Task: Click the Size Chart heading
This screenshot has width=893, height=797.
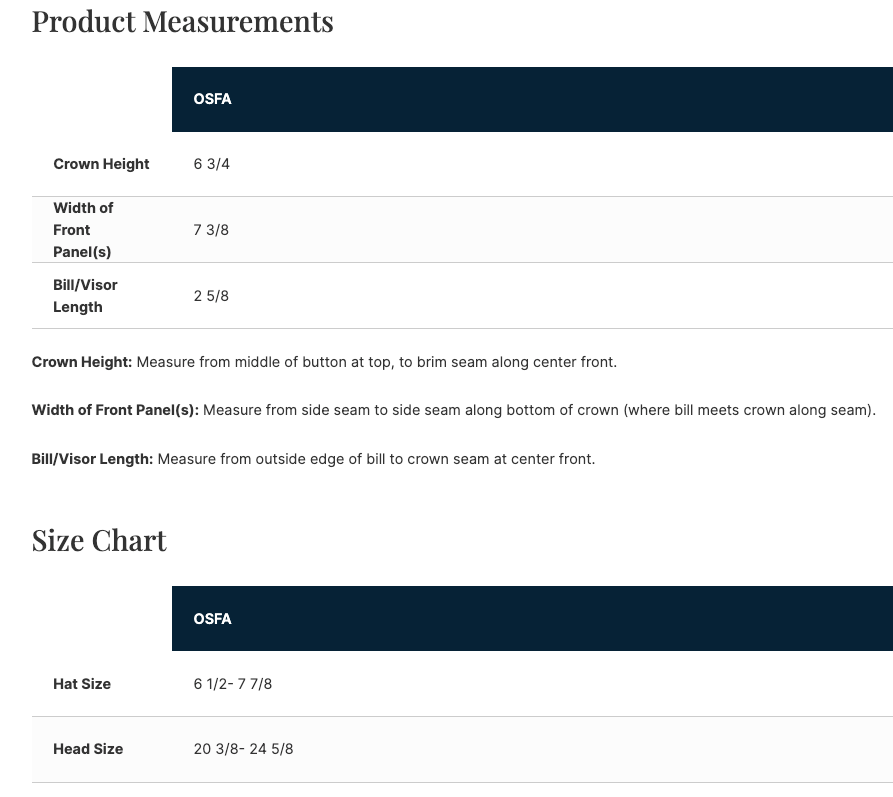Action: click(99, 540)
